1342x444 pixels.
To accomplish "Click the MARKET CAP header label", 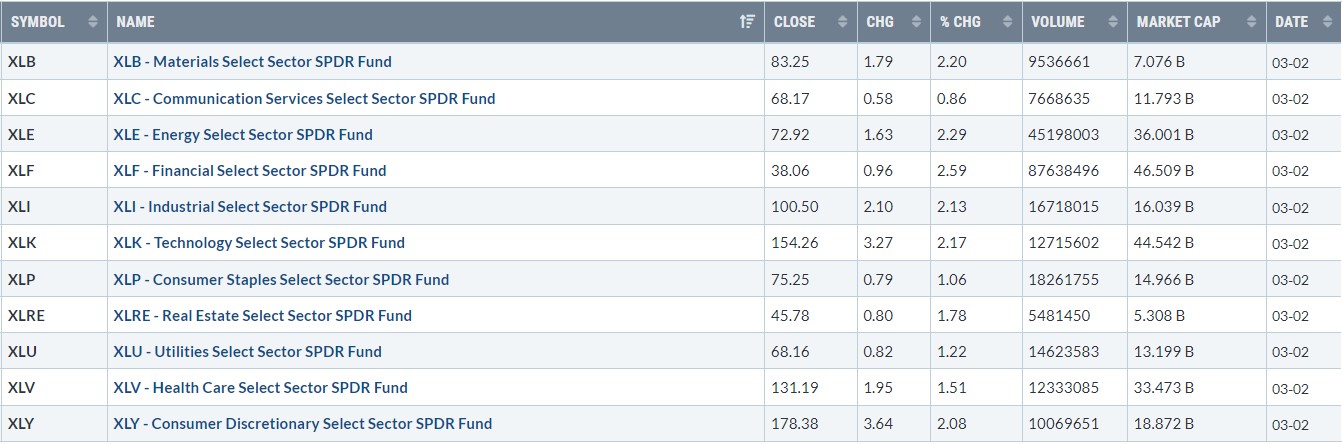I will 1179,22.
